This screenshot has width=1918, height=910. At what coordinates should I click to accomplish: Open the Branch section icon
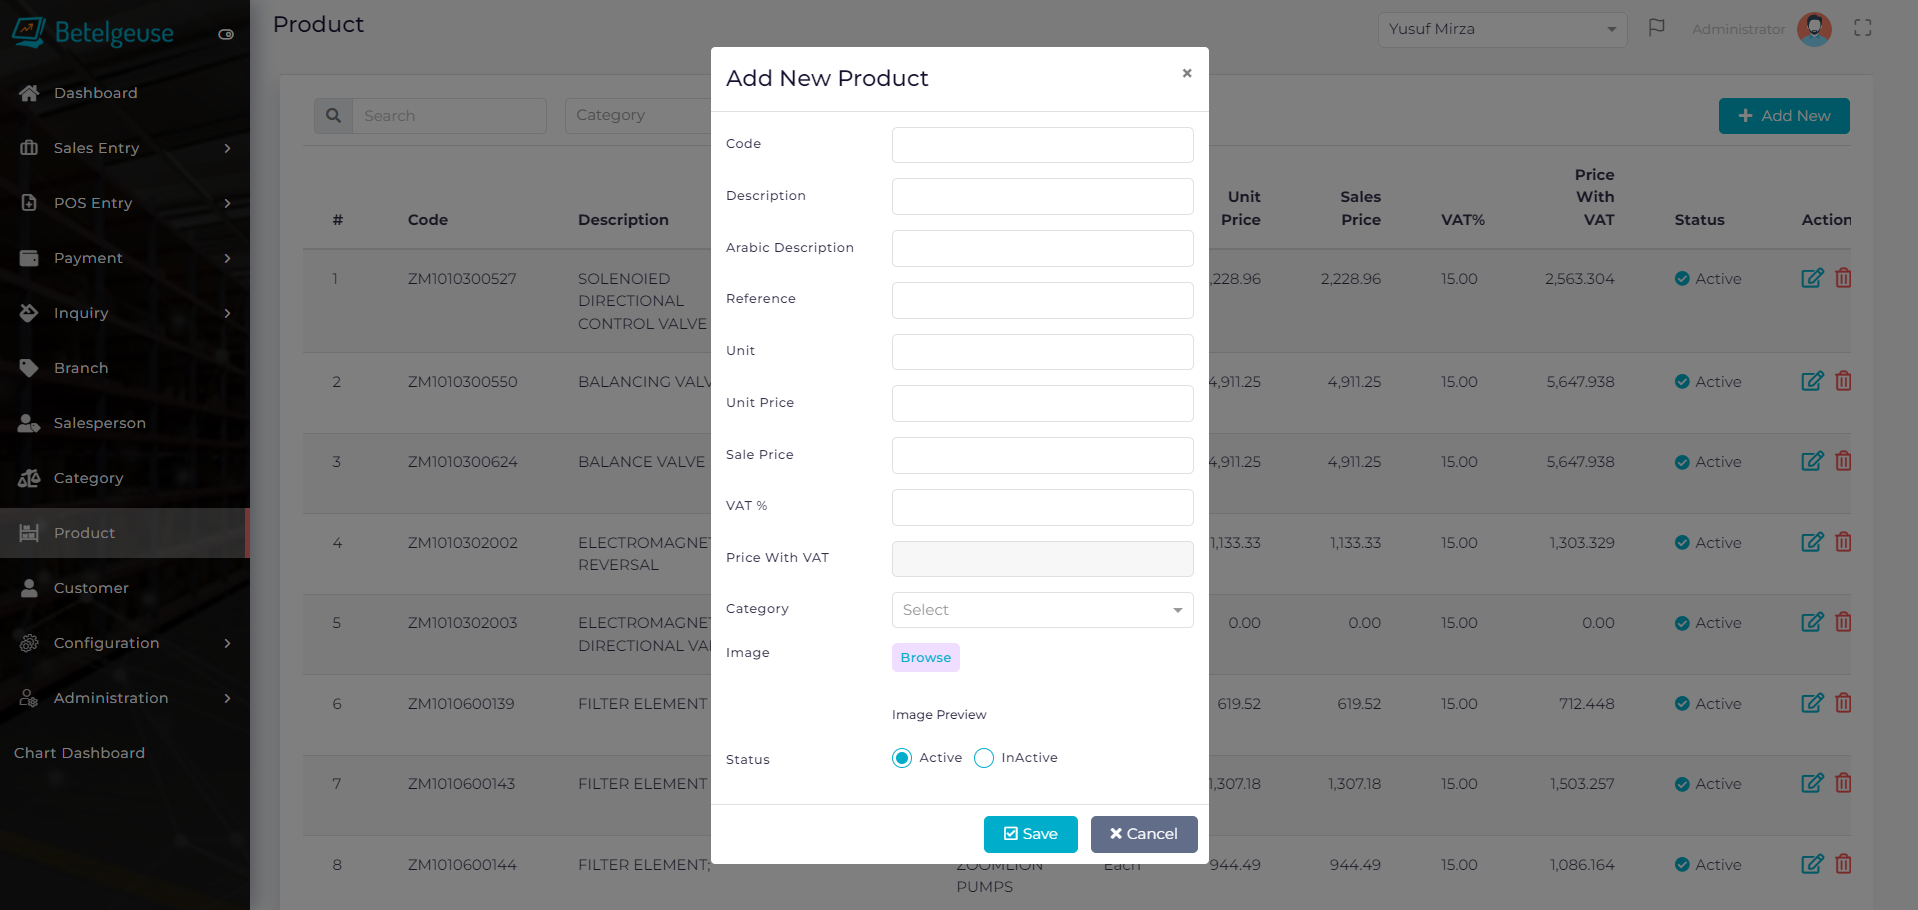point(29,367)
